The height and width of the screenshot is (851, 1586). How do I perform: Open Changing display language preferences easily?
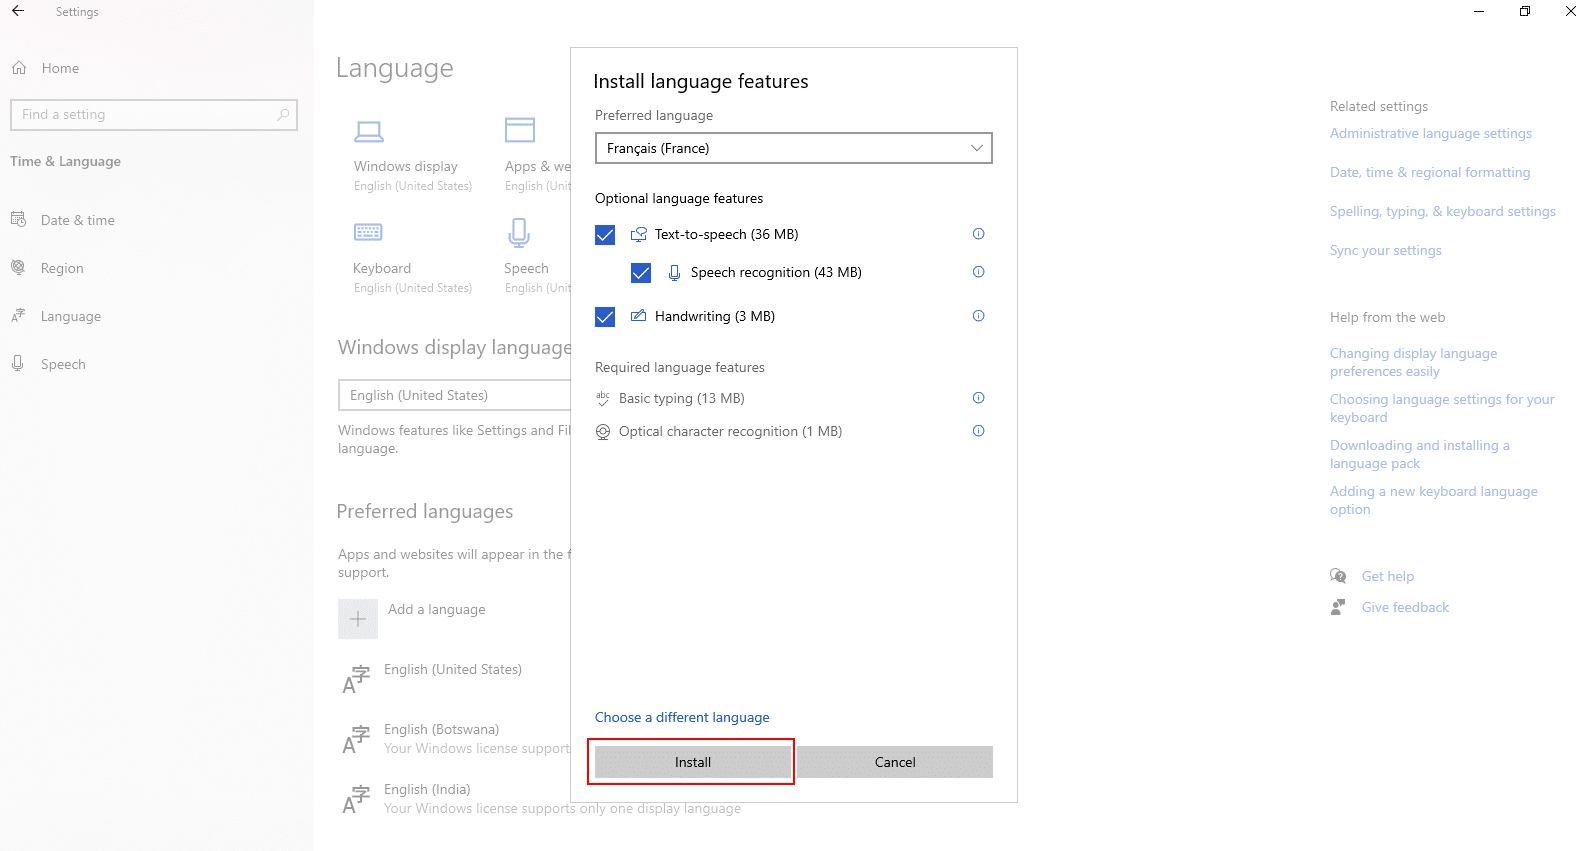click(x=1414, y=362)
